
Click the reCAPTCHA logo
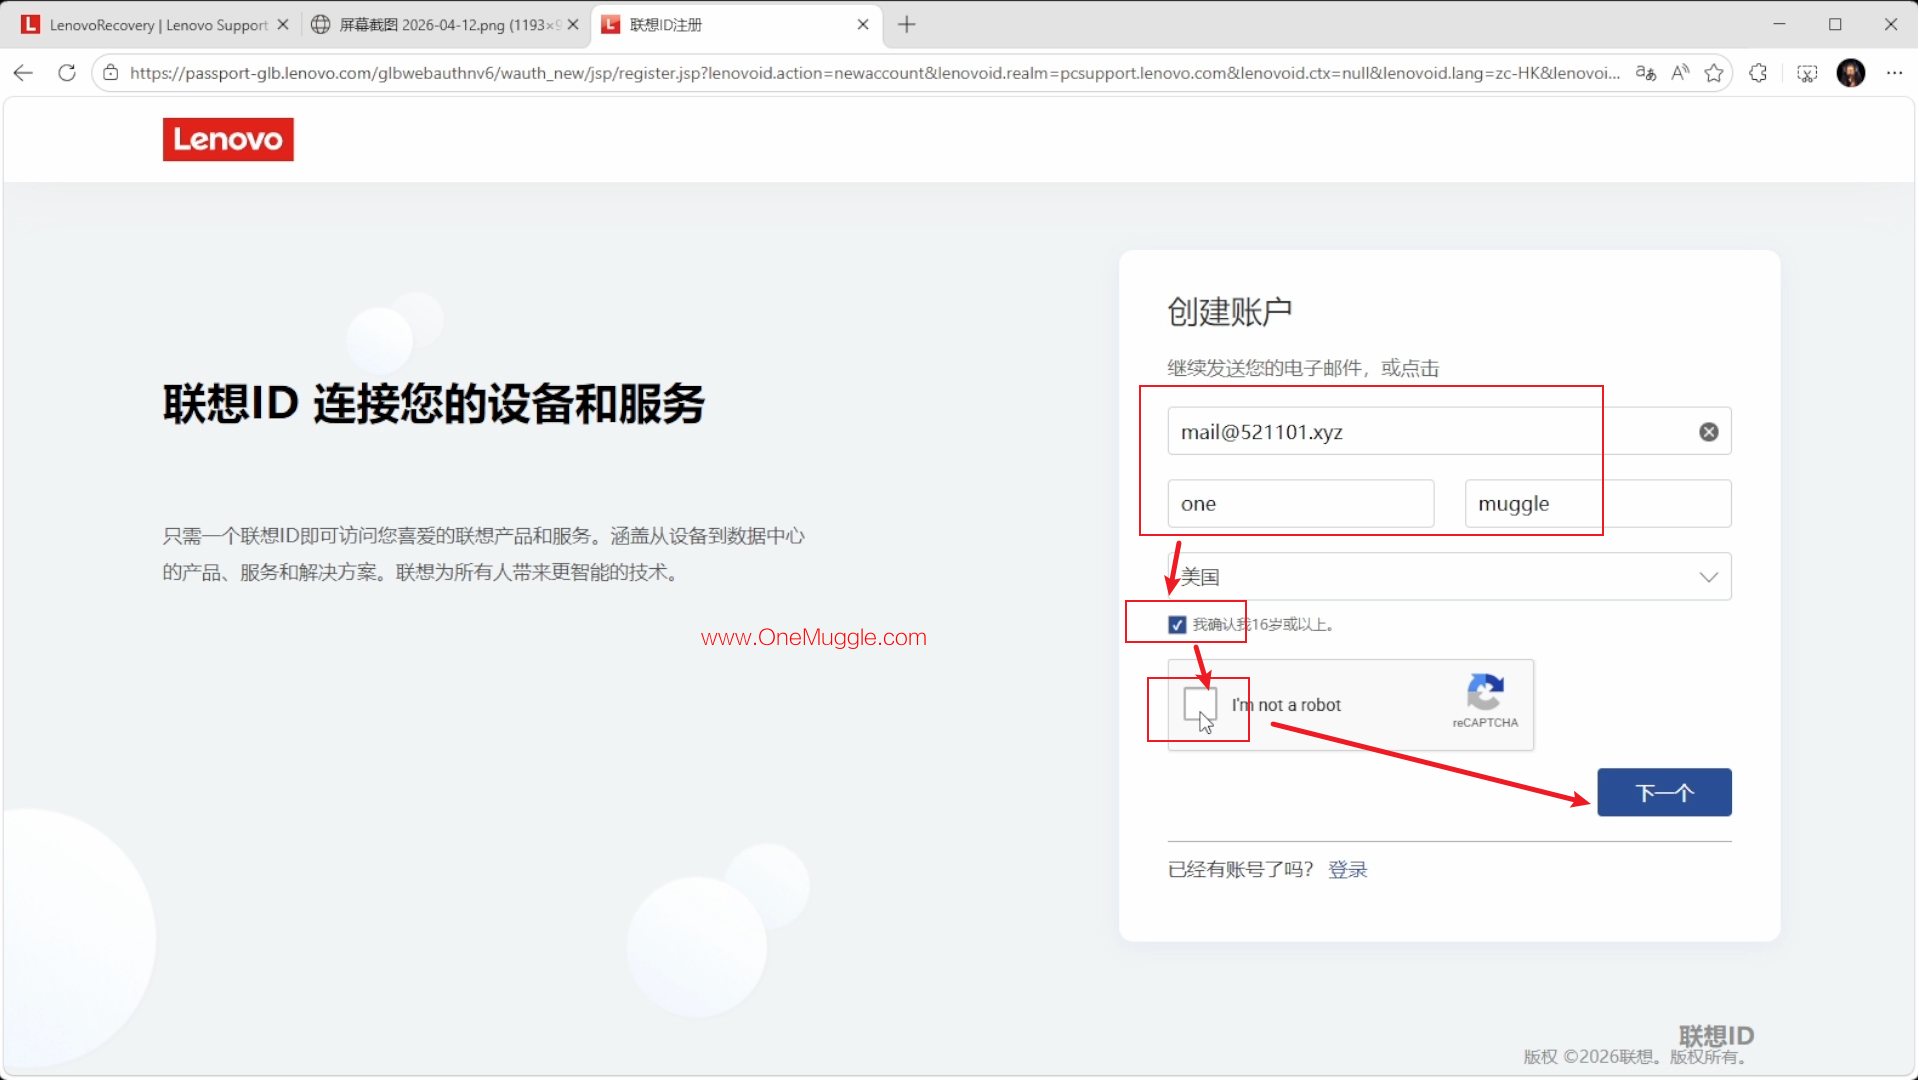1485,692
